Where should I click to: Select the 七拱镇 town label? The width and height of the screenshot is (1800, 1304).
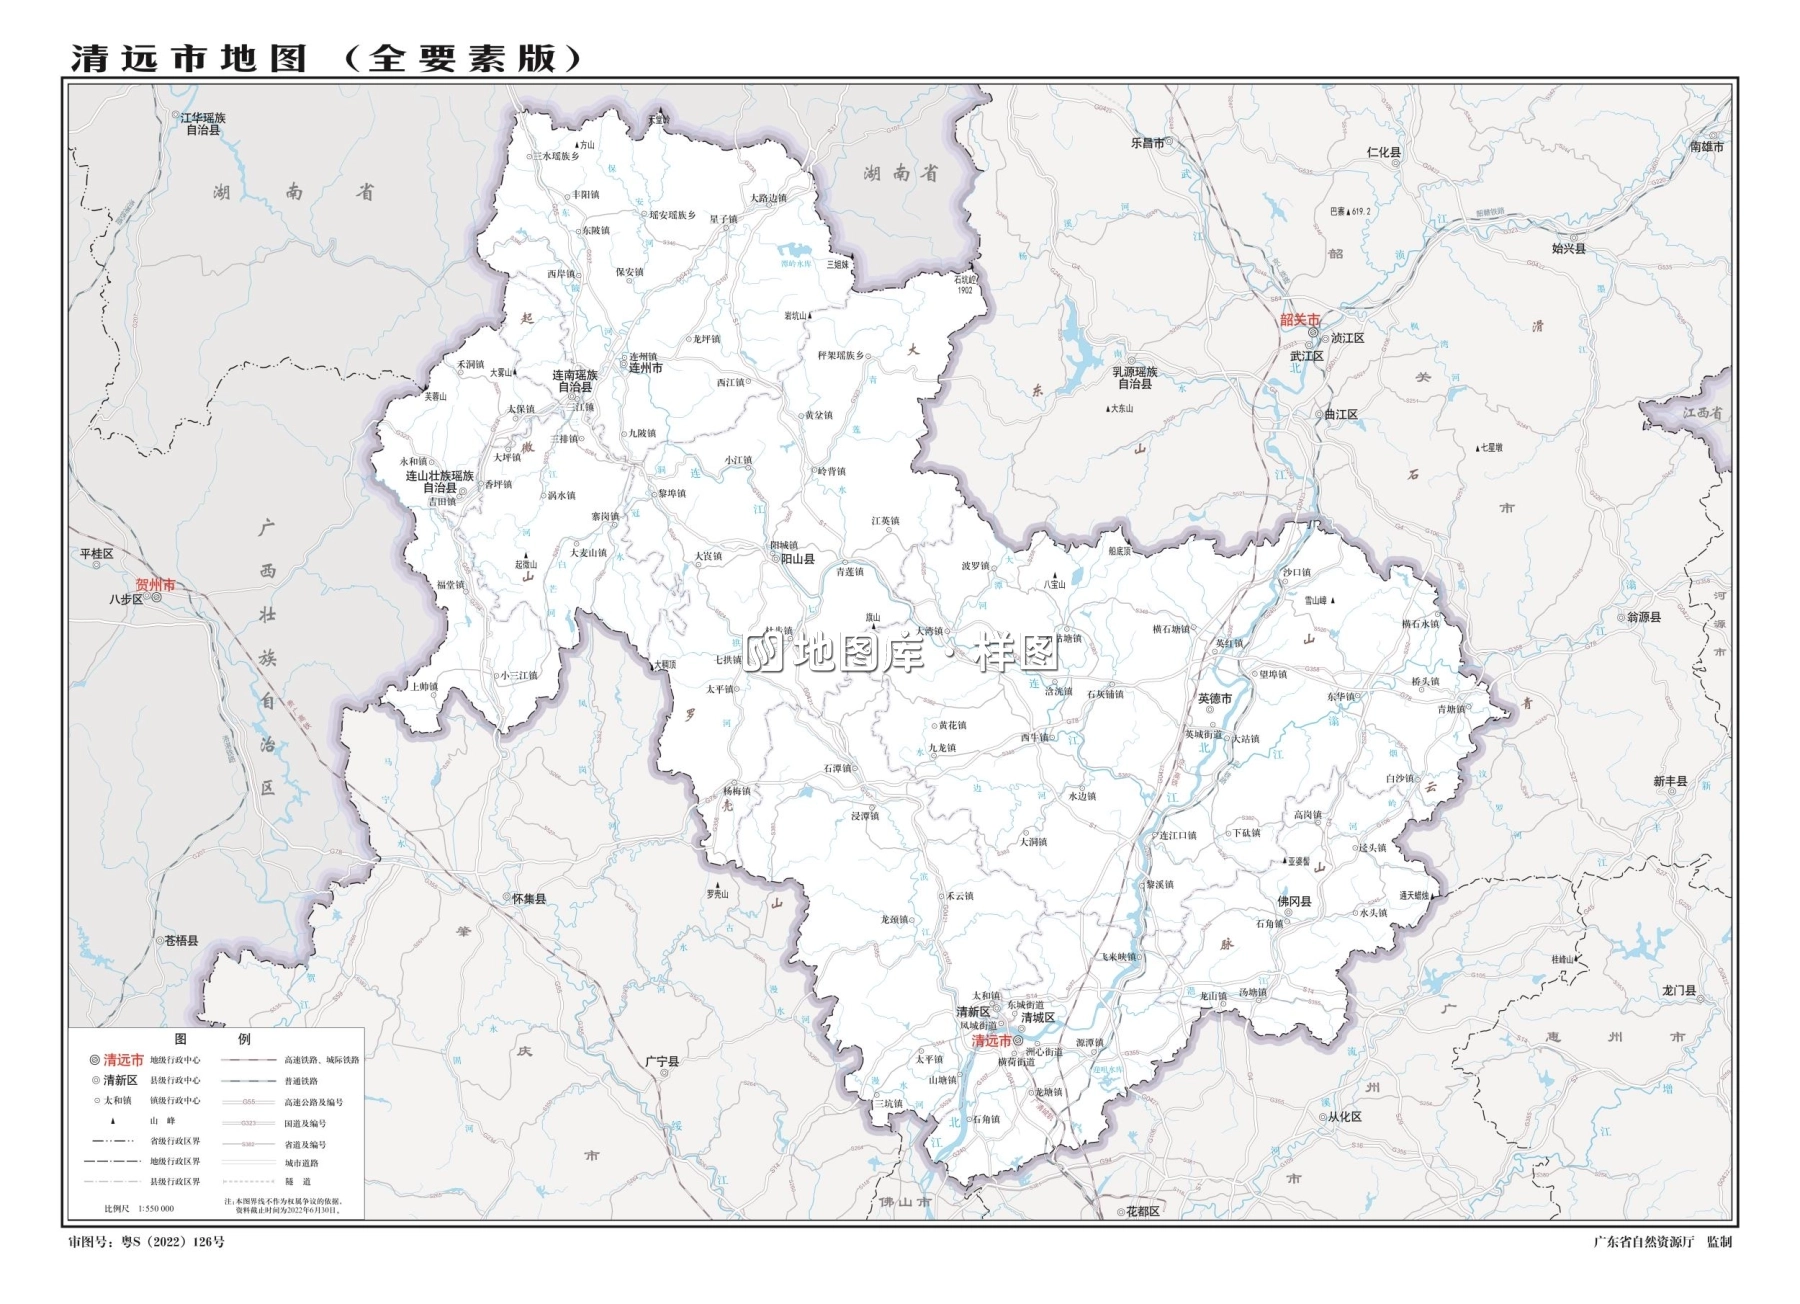tap(729, 659)
